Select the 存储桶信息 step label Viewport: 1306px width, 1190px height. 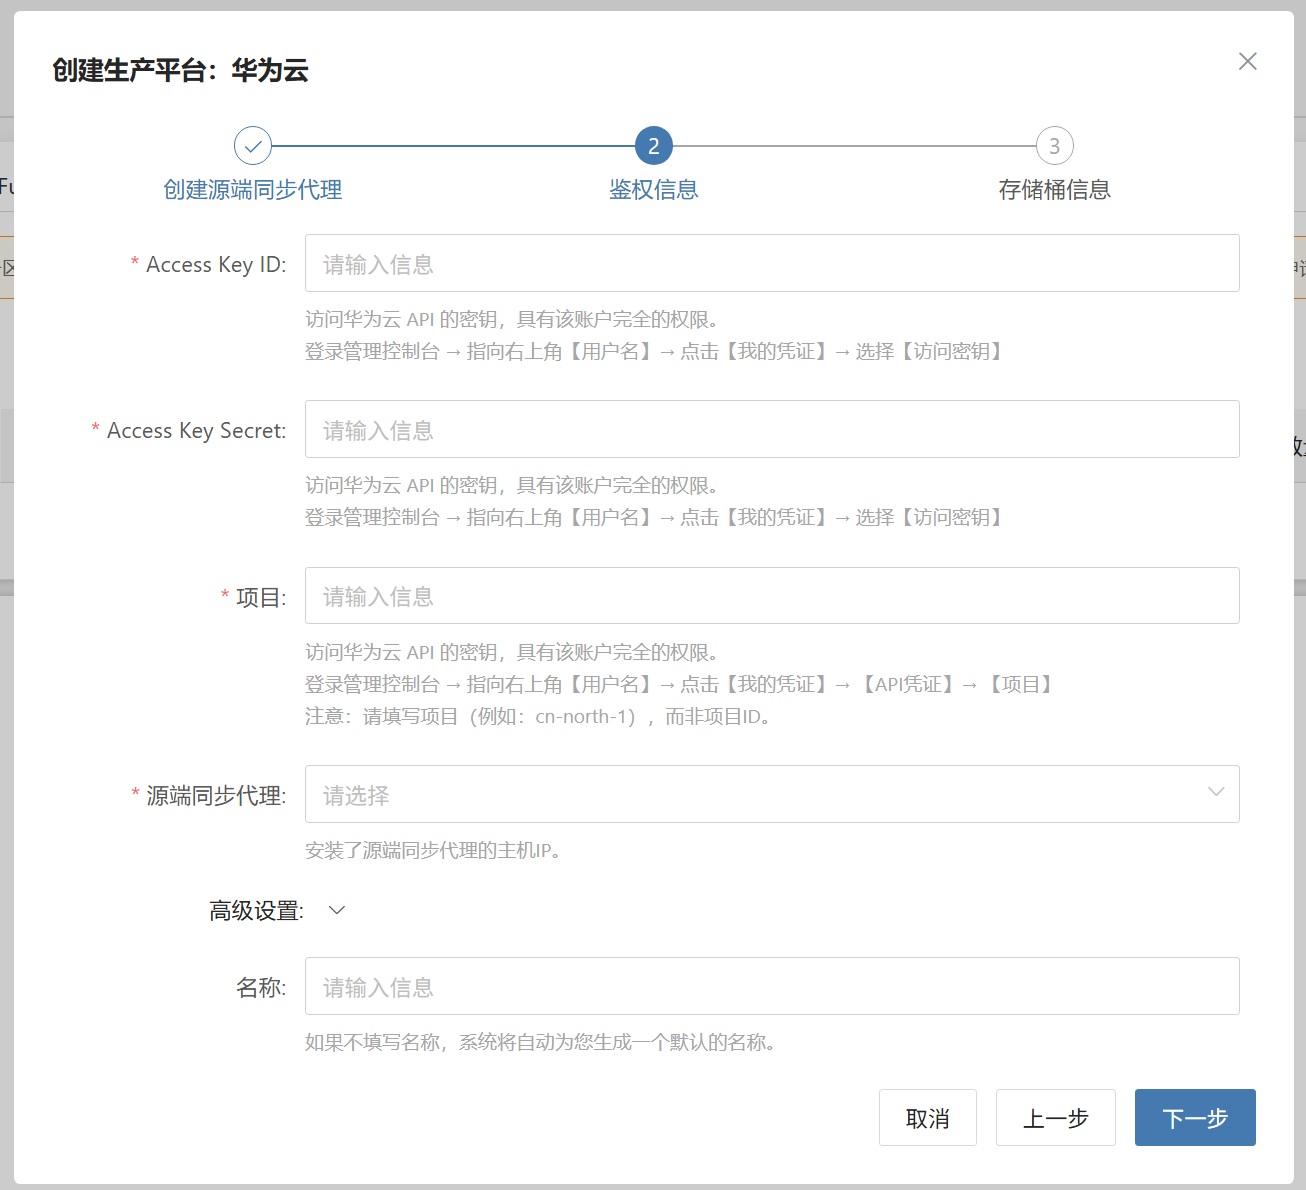tap(1054, 190)
